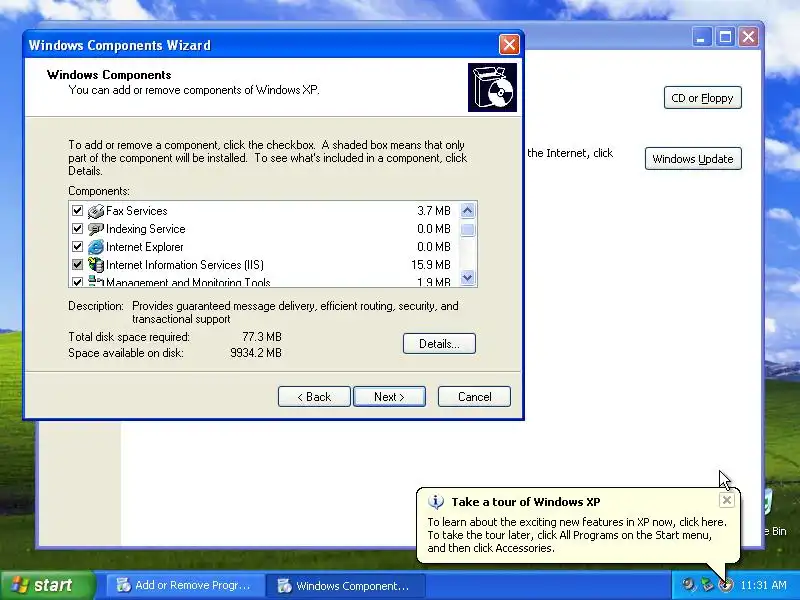Click the wizard box-and-CD icon in header

tap(492, 87)
